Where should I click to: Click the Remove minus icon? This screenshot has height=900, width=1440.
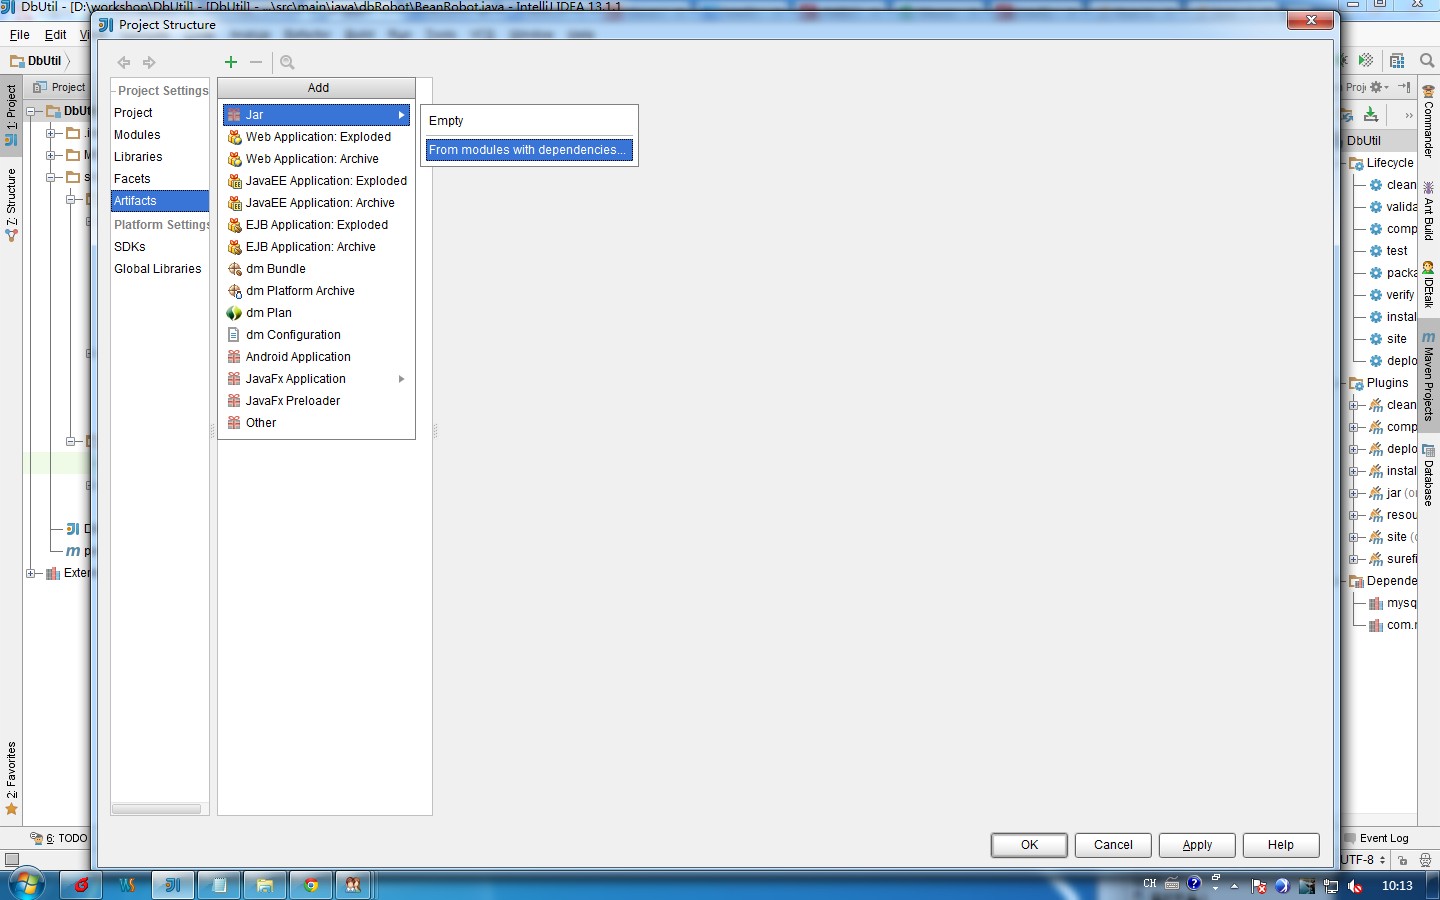256,62
